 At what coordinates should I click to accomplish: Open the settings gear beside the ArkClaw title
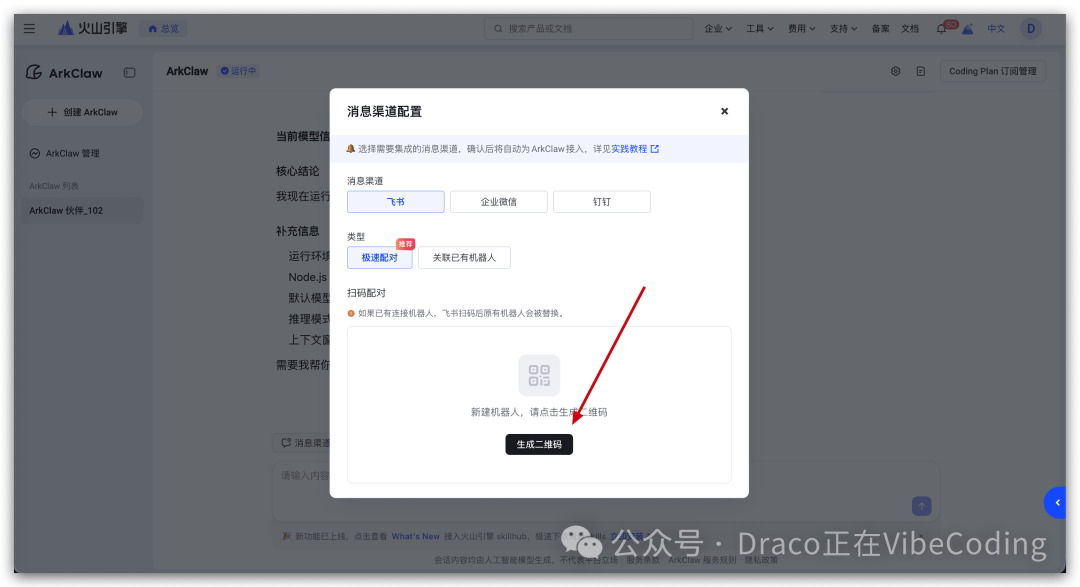pyautogui.click(x=895, y=71)
